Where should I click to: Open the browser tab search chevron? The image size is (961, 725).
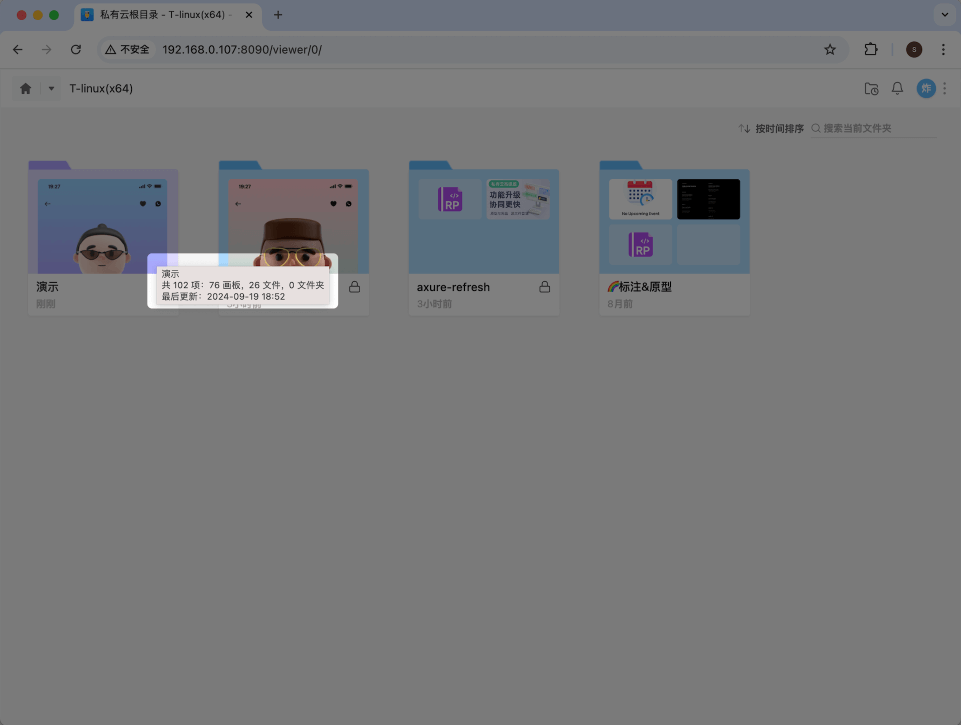tap(944, 15)
